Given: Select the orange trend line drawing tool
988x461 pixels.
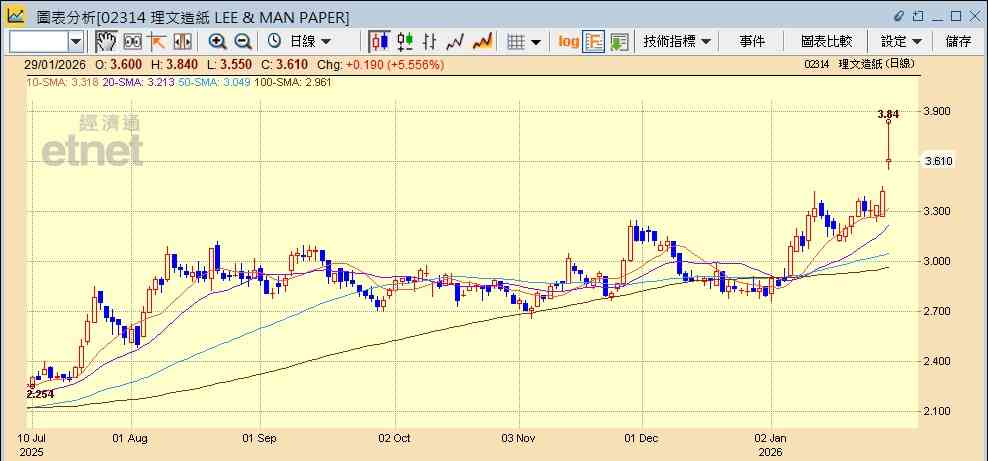Looking at the screenshot, I should [x=156, y=42].
